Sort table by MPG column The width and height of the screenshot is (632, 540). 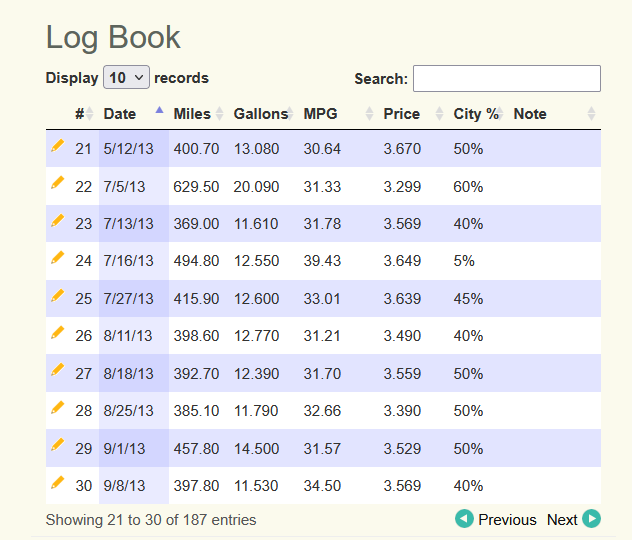(x=339, y=114)
